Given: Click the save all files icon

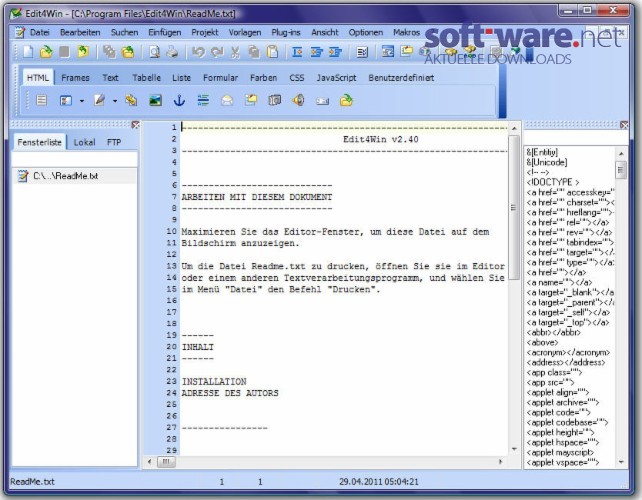Looking at the screenshot, I should tap(109, 52).
